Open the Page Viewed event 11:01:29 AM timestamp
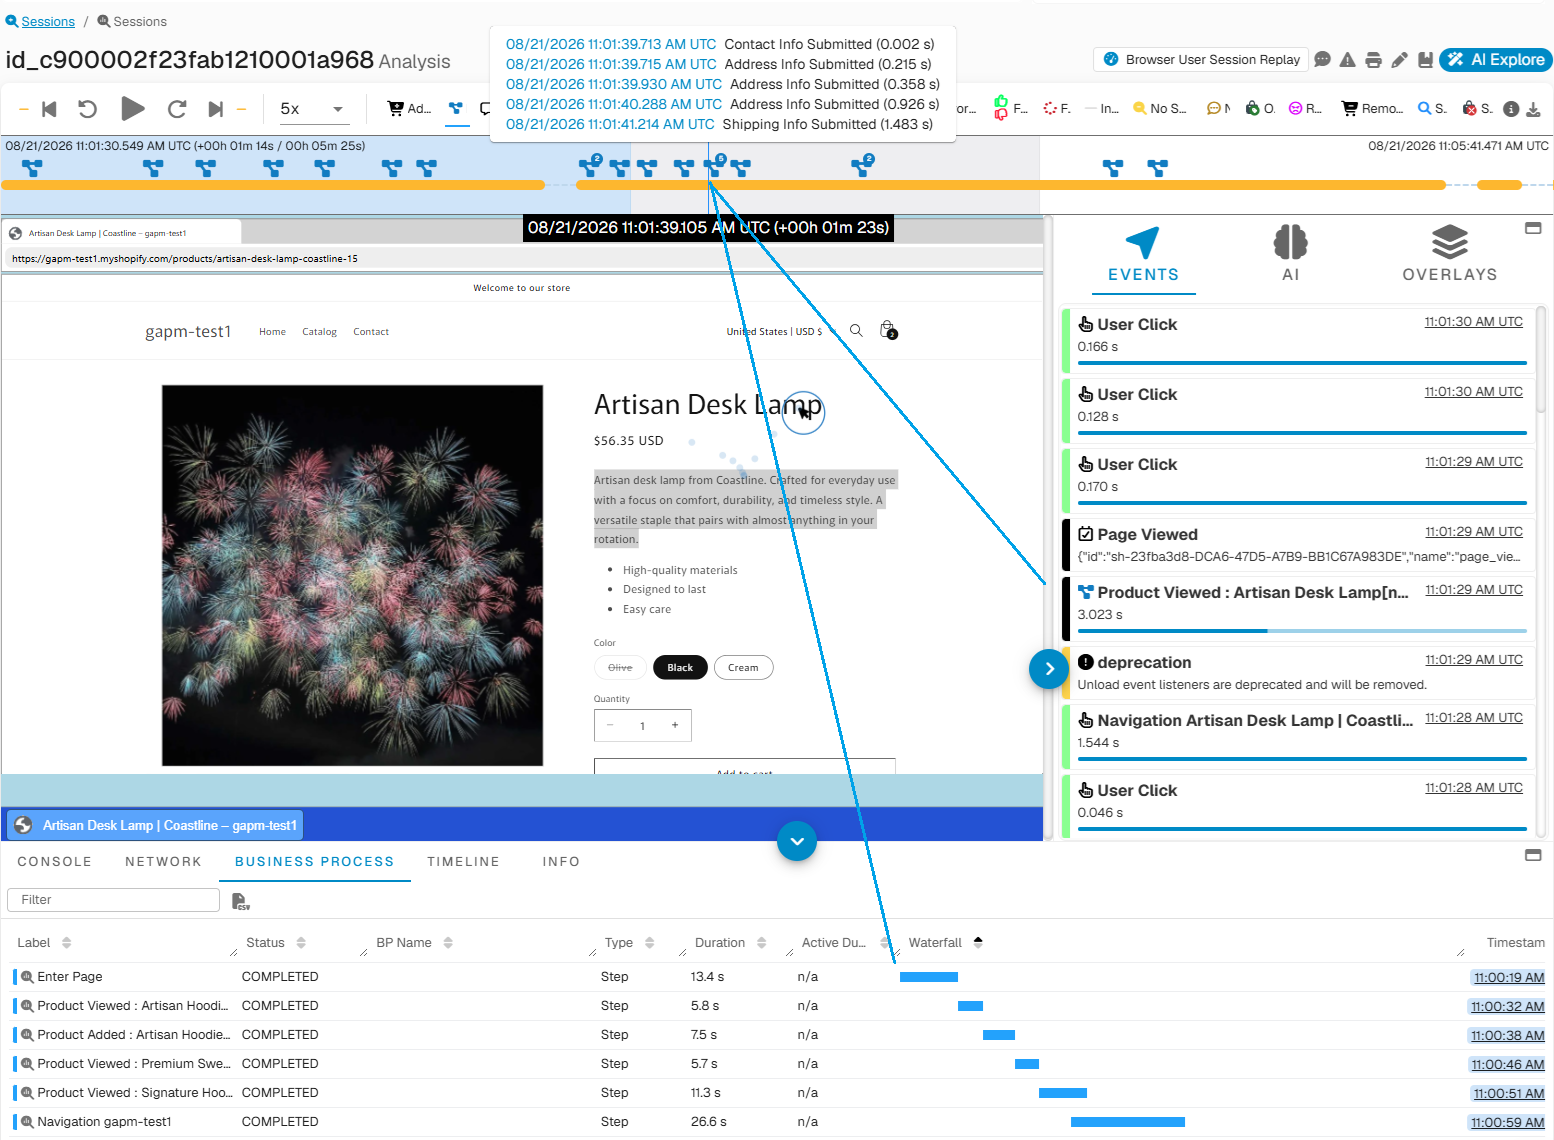 [1473, 532]
